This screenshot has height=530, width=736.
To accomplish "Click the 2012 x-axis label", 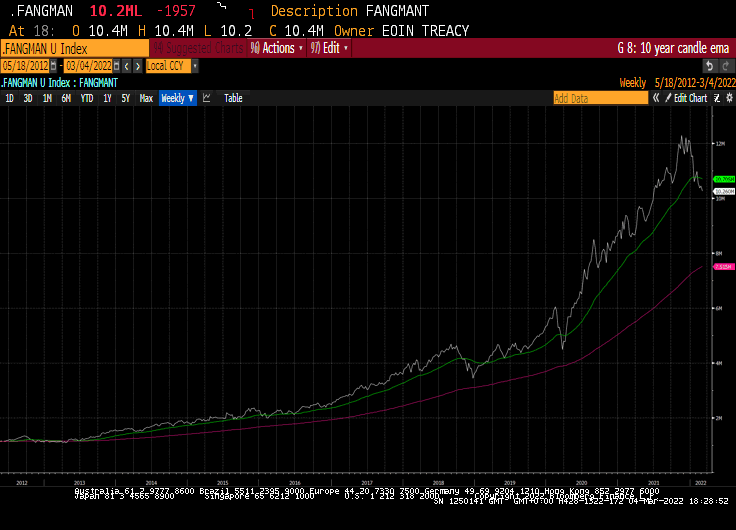I will pos(22,483).
